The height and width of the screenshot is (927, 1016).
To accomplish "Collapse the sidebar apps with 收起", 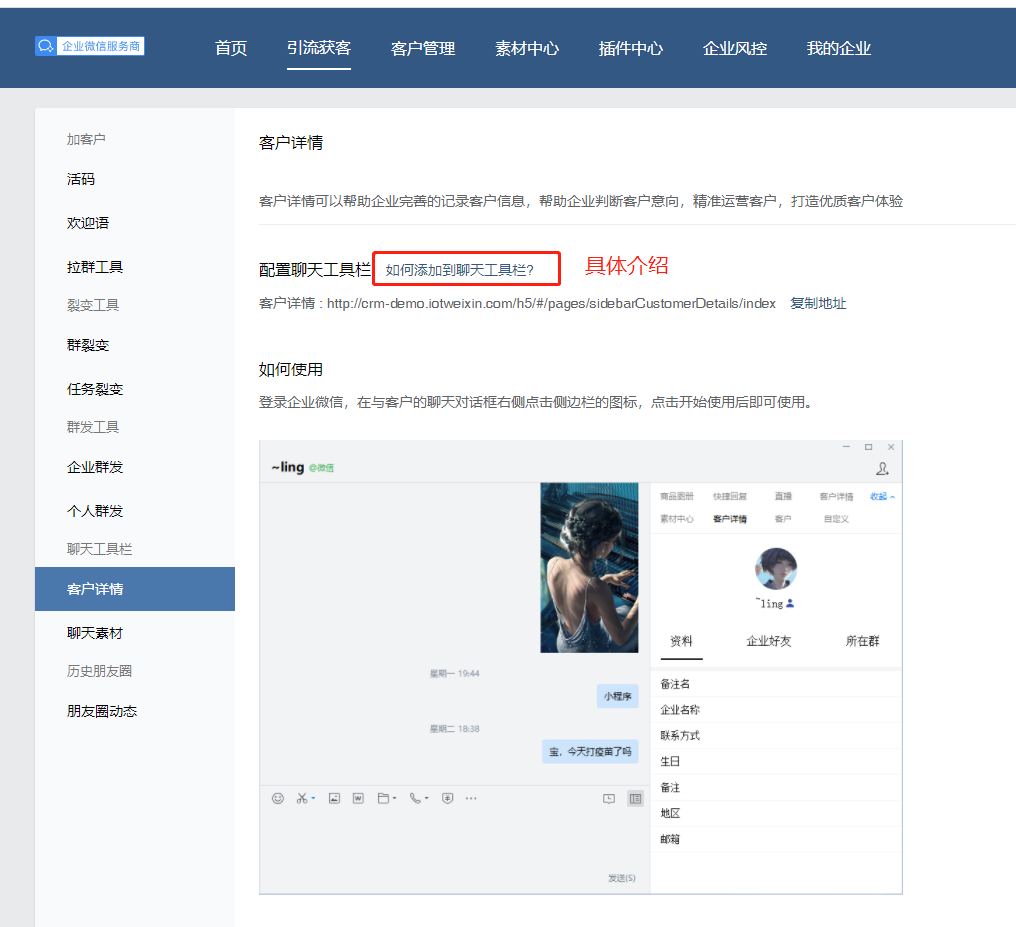I will point(882,496).
